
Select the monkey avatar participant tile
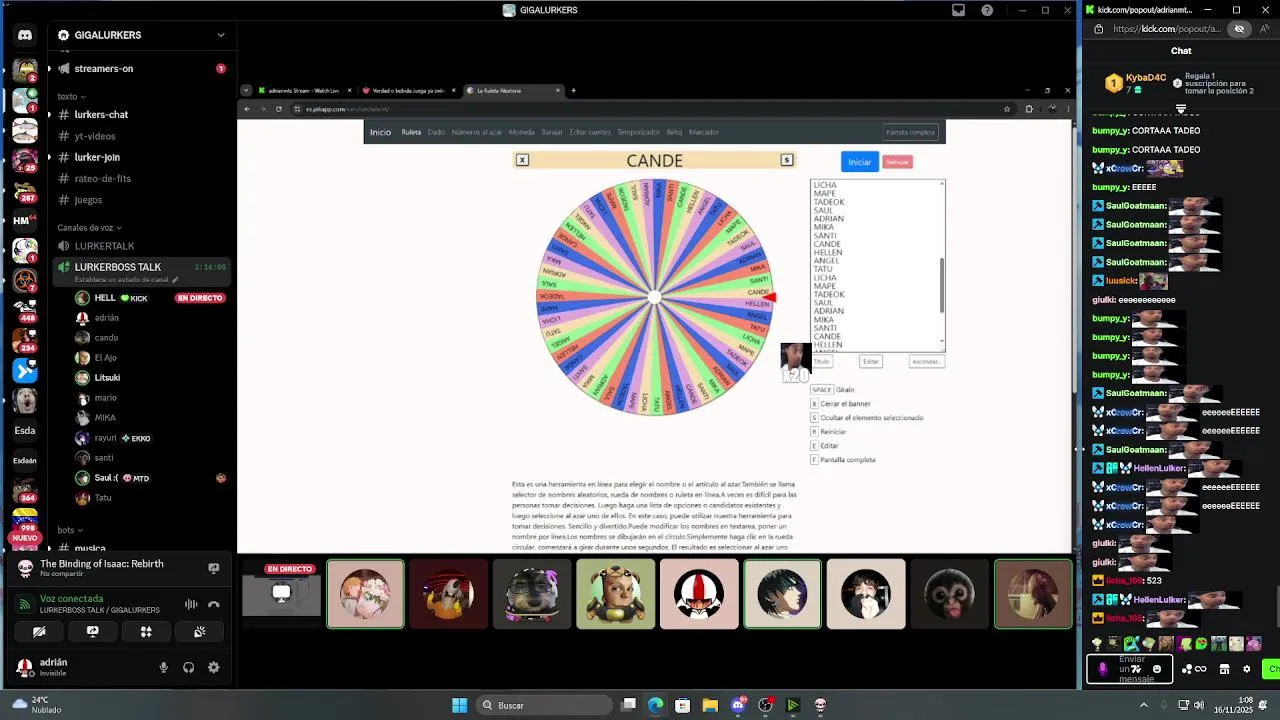click(x=949, y=594)
